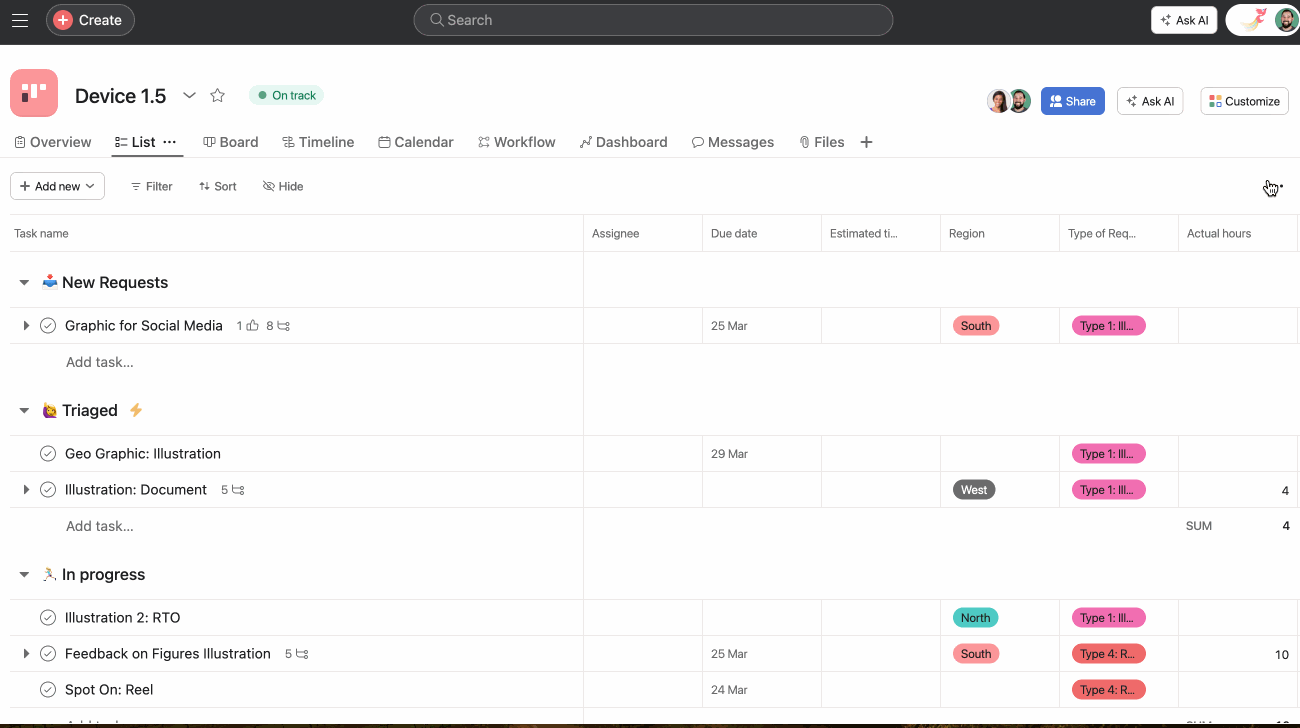
Task: Mark Spot On: Reel as complete
Action: [x=47, y=689]
